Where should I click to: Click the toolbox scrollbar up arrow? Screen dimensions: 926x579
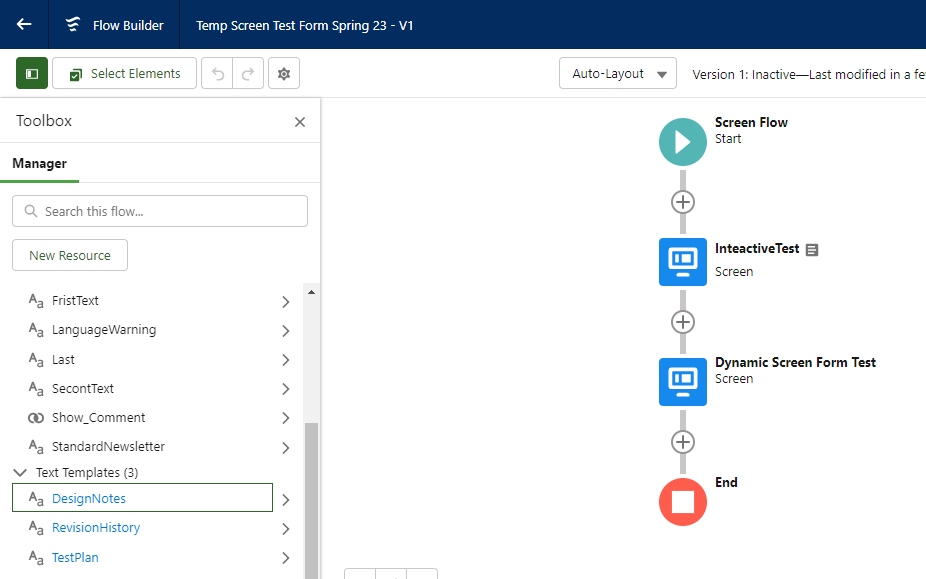(x=311, y=292)
